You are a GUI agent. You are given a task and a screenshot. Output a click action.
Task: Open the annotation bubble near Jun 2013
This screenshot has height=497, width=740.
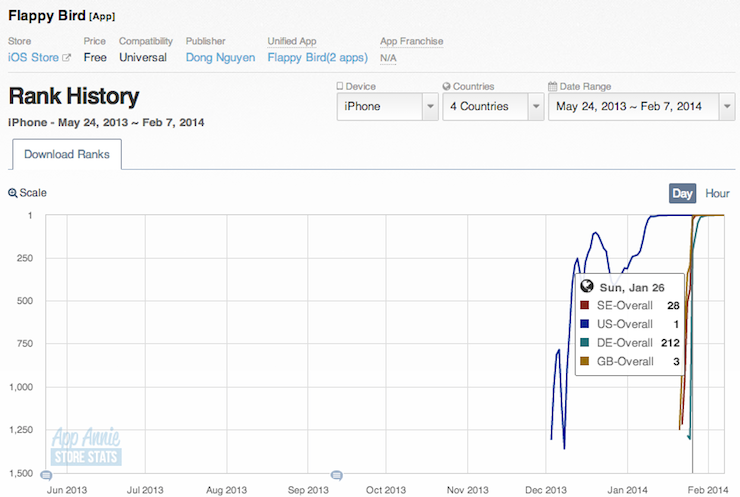46,474
